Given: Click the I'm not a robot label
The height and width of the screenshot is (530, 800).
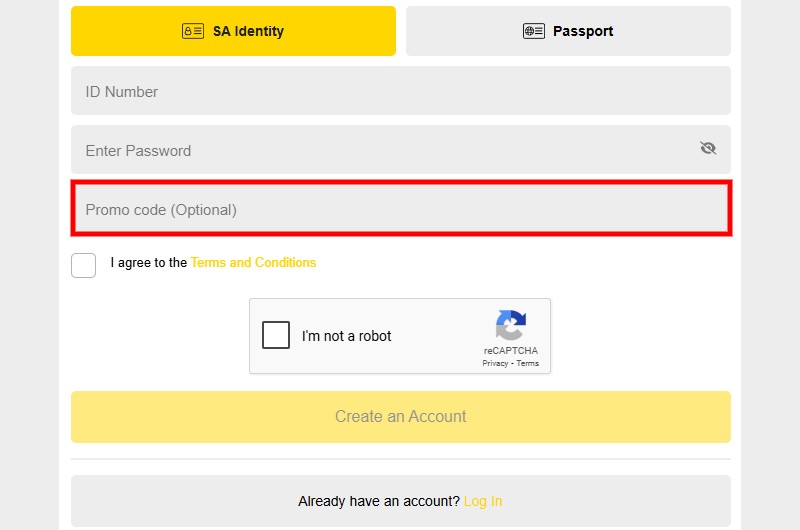Looking at the screenshot, I should click(x=346, y=336).
